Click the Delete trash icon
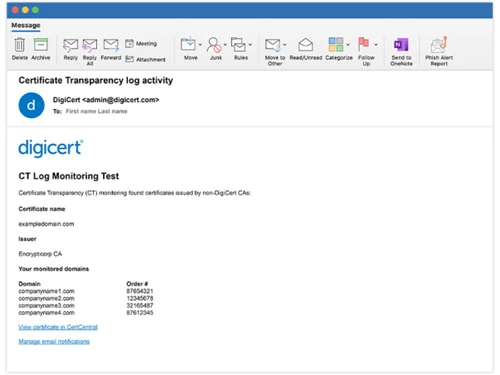Screen dimensions: 500x375 coord(20,45)
